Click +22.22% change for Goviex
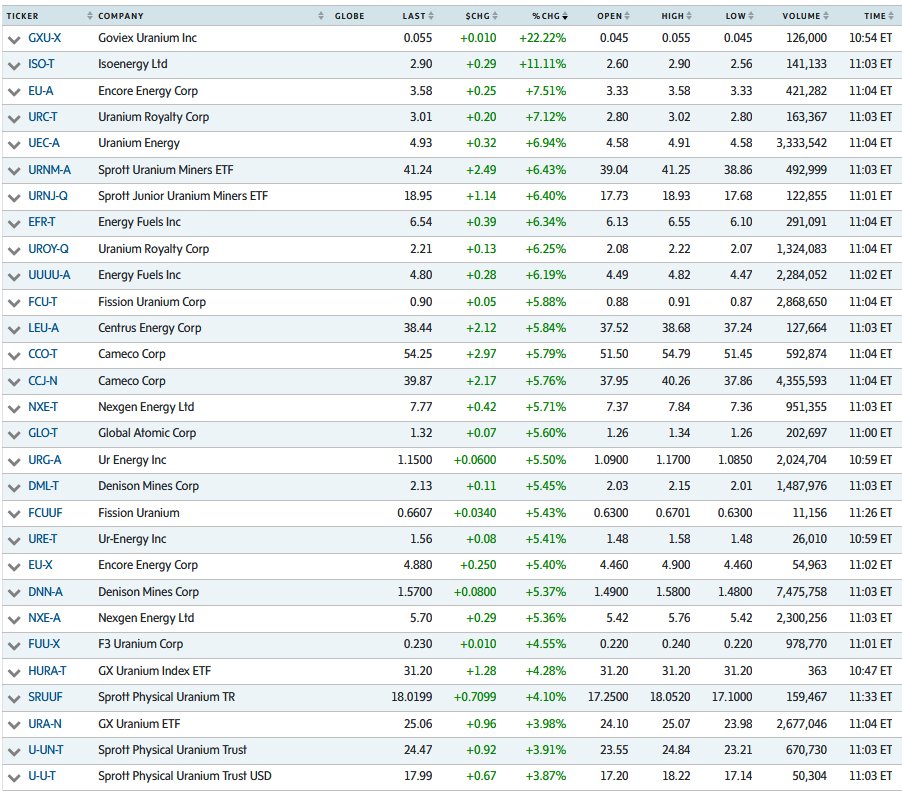902x793 pixels. pos(542,38)
